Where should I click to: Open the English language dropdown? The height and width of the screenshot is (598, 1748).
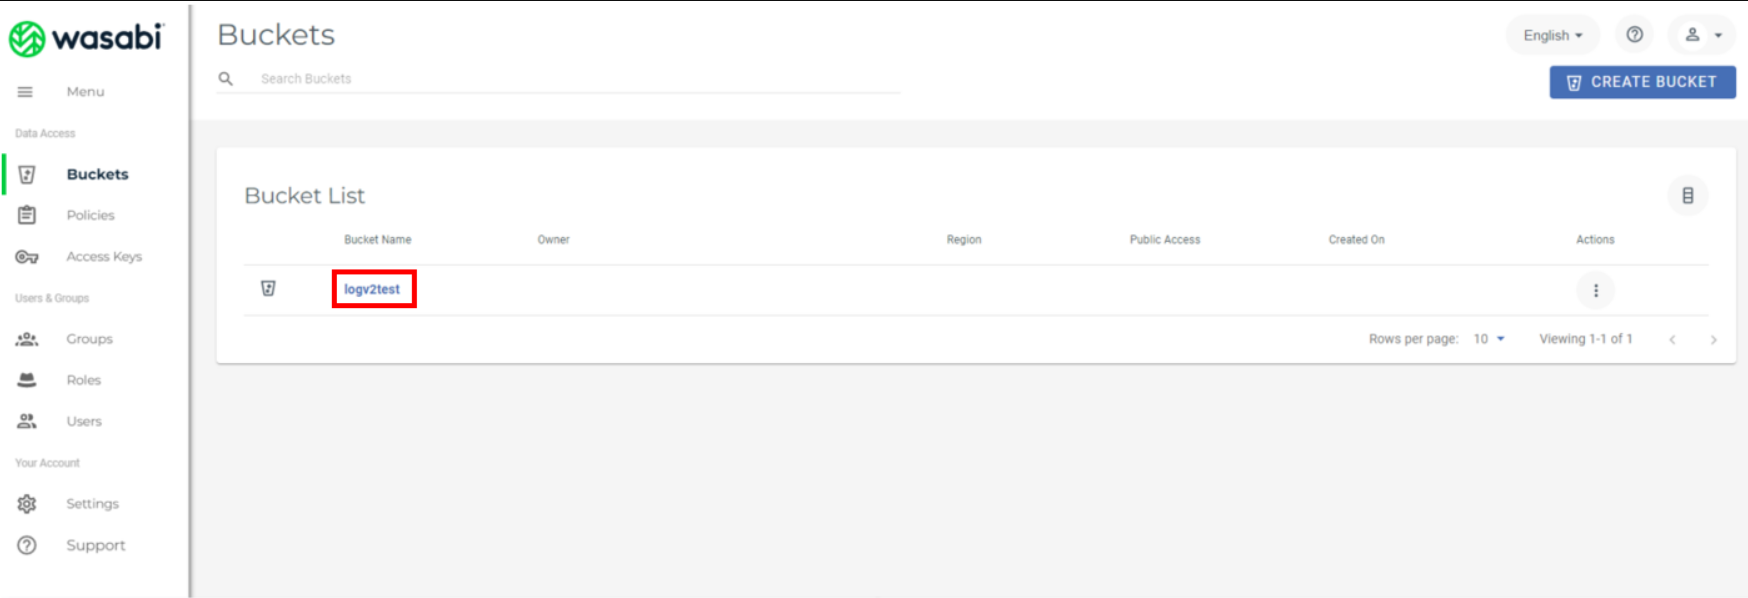pos(1553,35)
